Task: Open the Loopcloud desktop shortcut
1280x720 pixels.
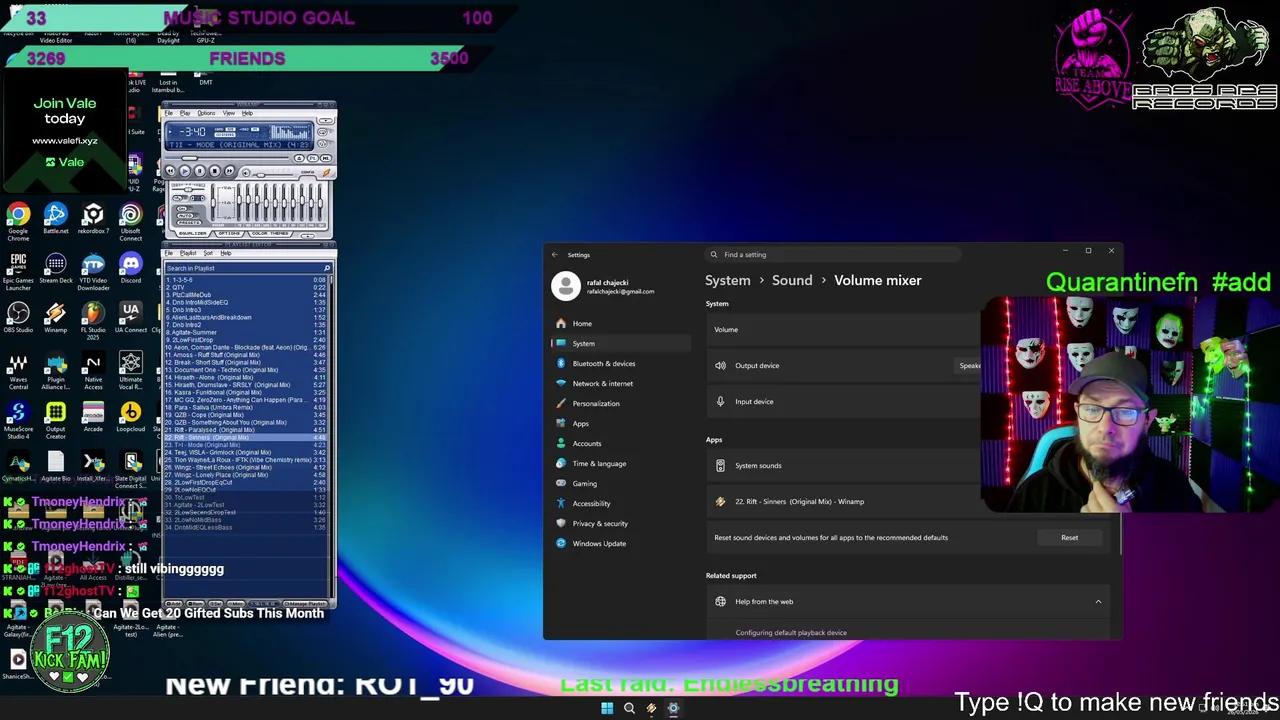Action: point(131,418)
